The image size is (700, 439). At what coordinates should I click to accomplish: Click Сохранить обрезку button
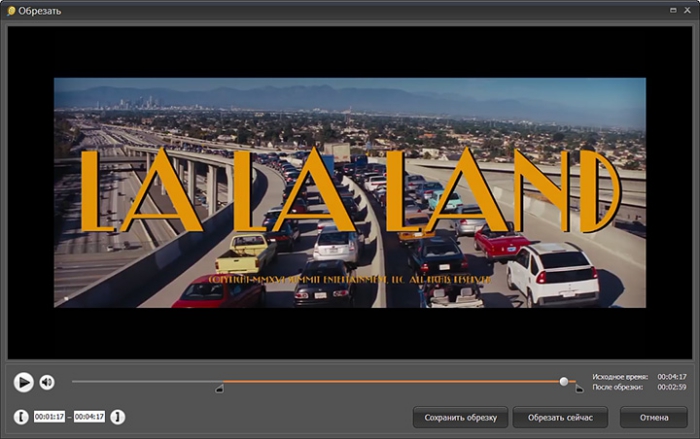pos(460,418)
